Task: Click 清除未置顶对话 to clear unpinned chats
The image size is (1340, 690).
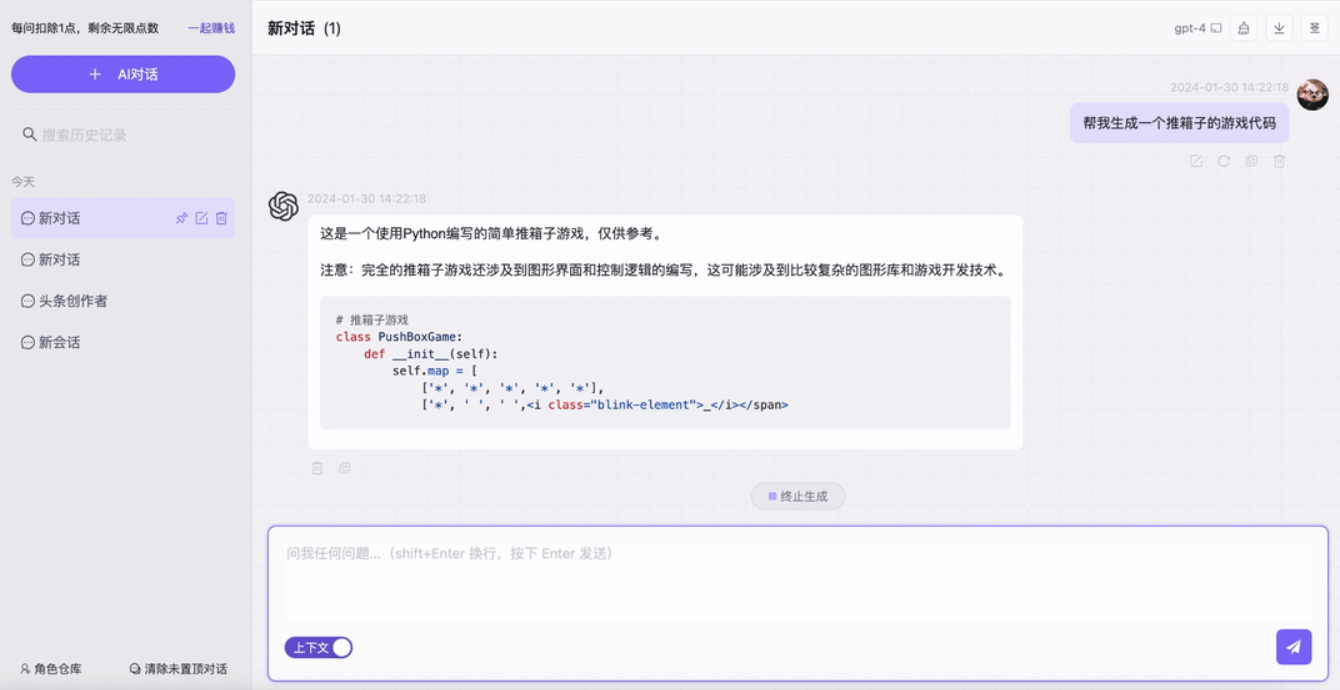Action: [x=176, y=668]
